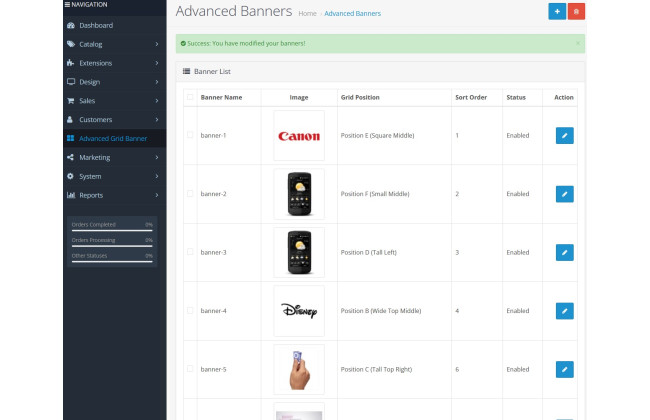
Task: Click the Dashboard gauge icon
Action: (71, 25)
